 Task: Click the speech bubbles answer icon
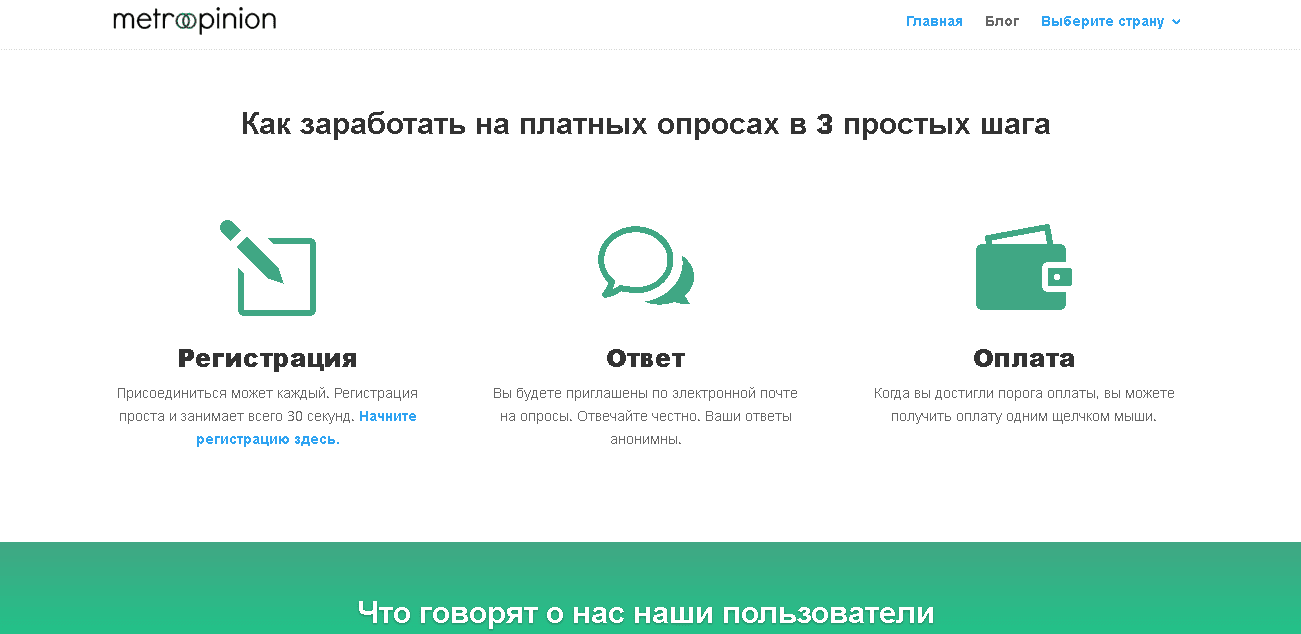pos(645,266)
